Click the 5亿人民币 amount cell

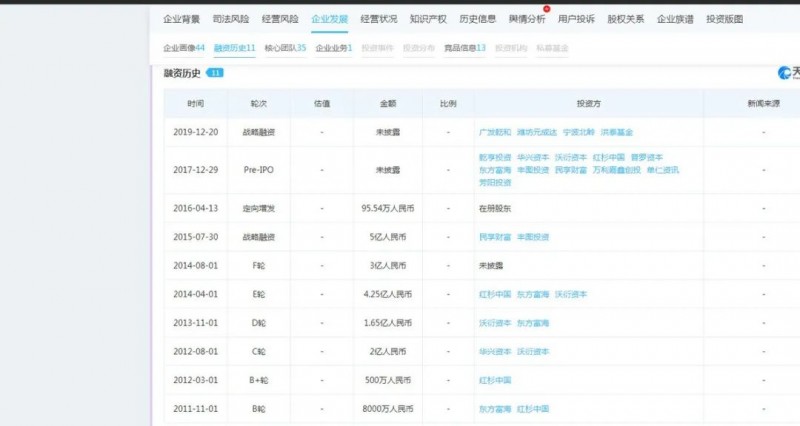(x=388, y=237)
